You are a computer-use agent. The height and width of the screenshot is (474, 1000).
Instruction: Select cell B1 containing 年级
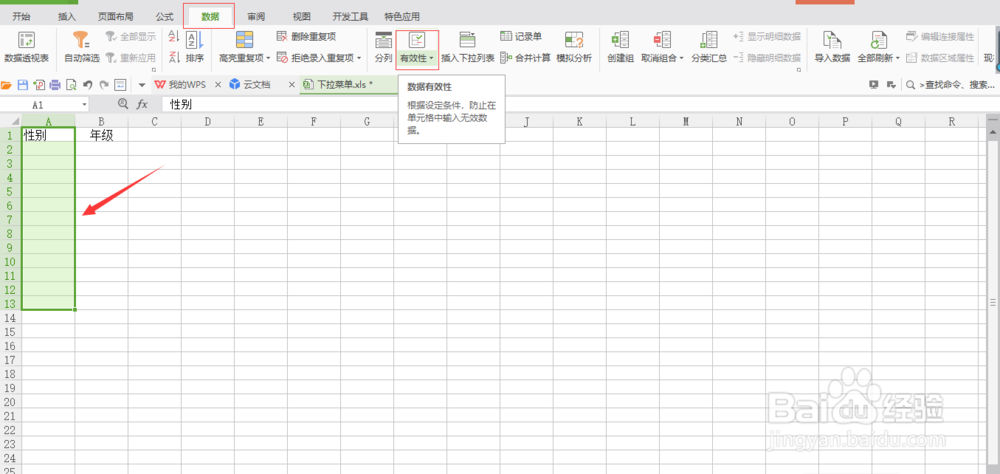tap(101, 135)
